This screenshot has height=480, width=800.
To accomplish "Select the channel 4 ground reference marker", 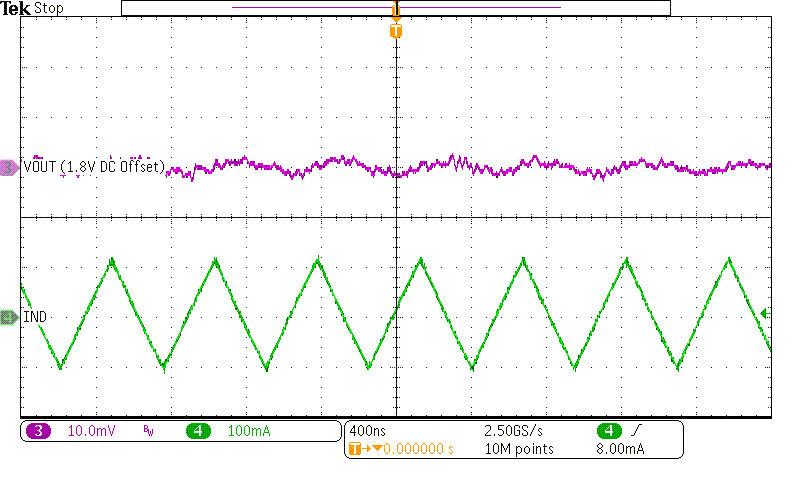I will (9, 317).
